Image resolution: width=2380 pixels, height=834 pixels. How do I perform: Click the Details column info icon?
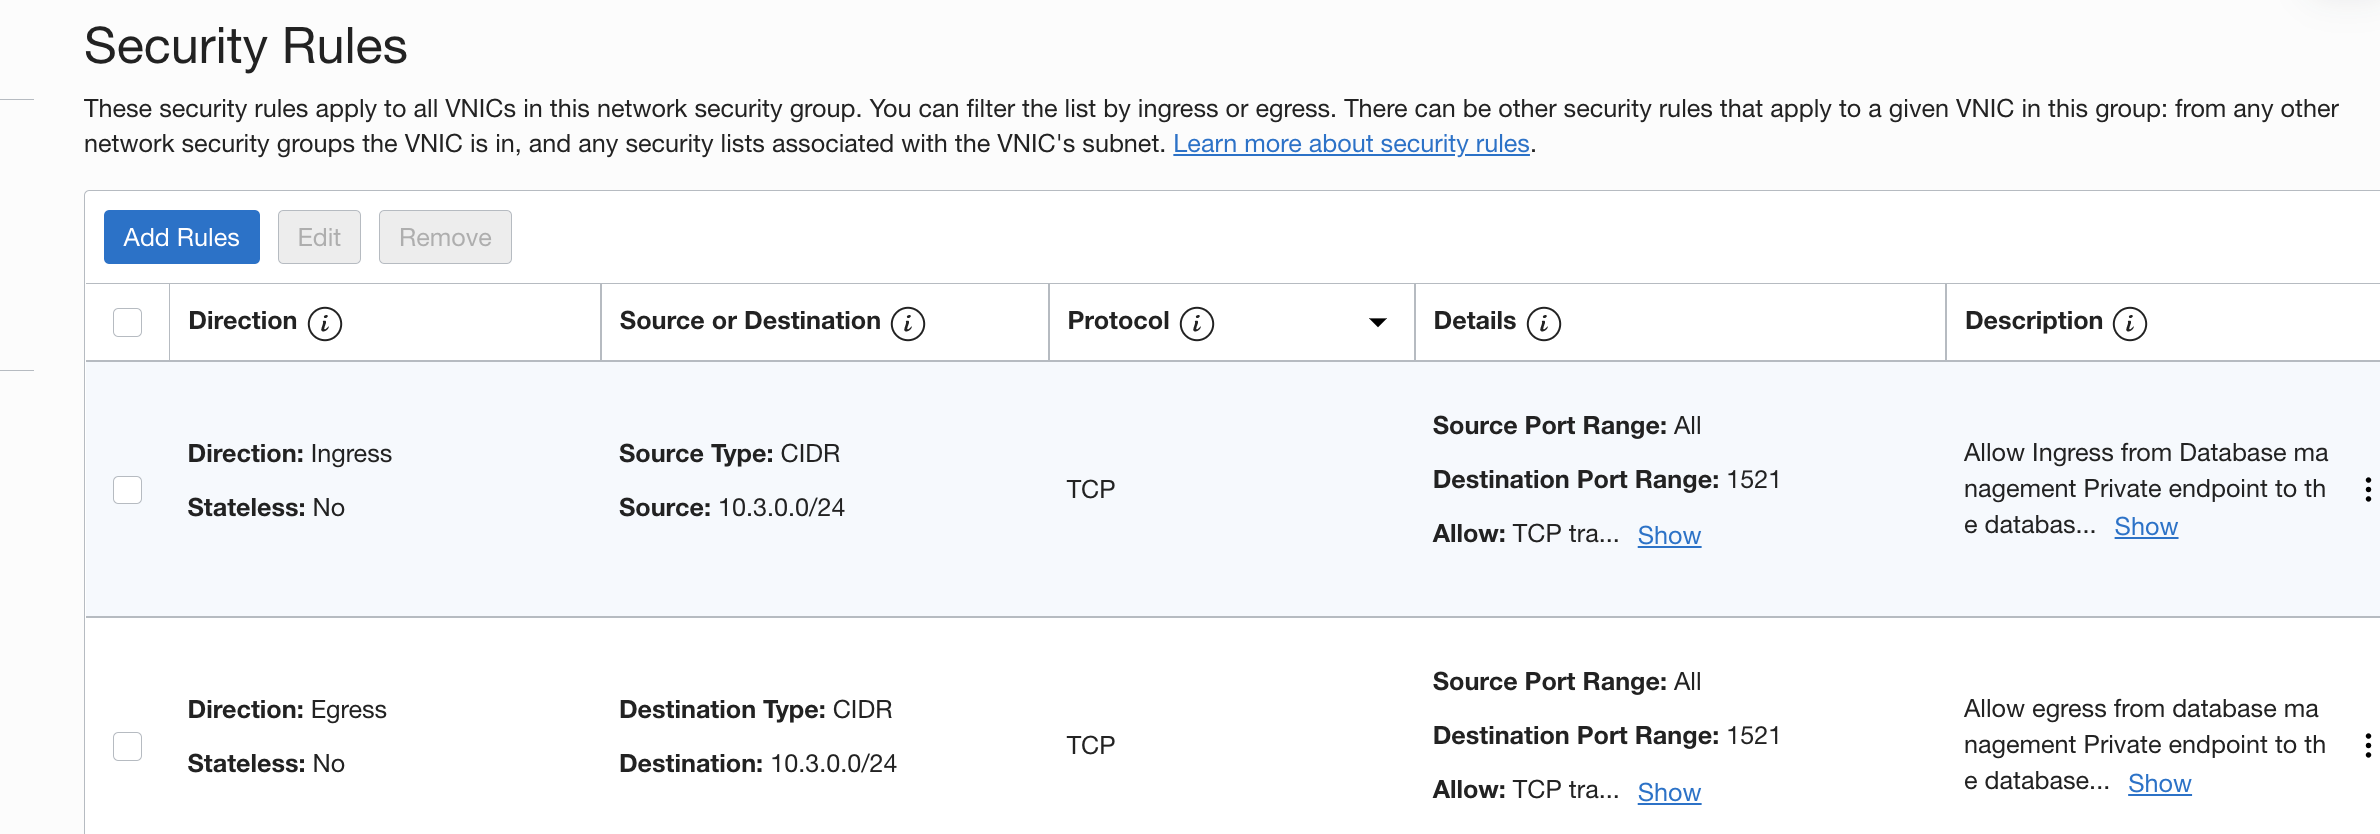point(1544,323)
